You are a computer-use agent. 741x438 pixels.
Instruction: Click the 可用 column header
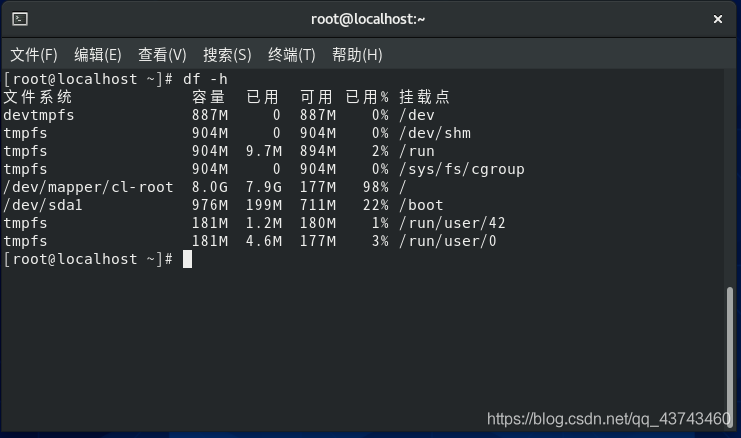pos(316,97)
